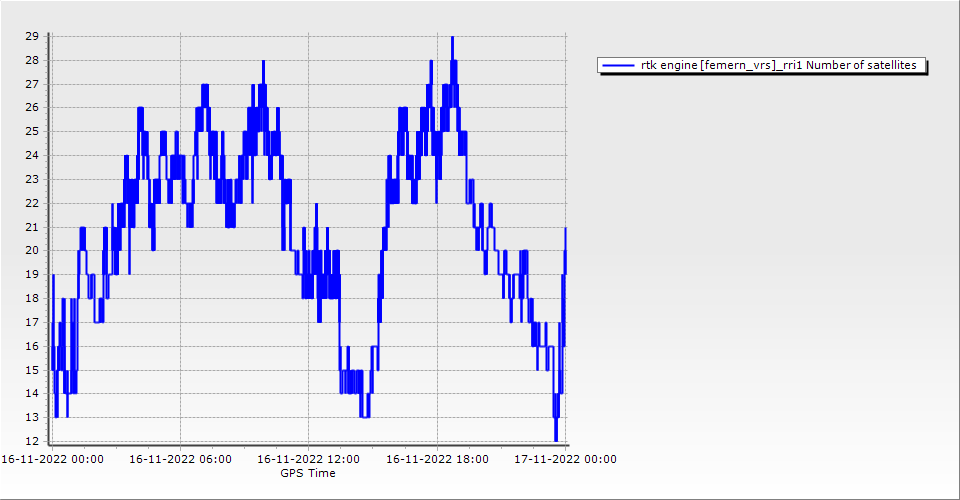This screenshot has width=960, height=500.
Task: Click the y-axis value 16
Action: 31,346
